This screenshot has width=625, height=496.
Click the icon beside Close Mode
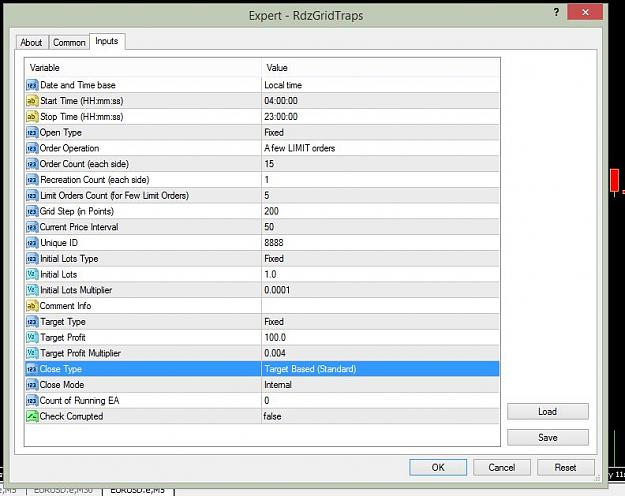pyautogui.click(x=32, y=385)
